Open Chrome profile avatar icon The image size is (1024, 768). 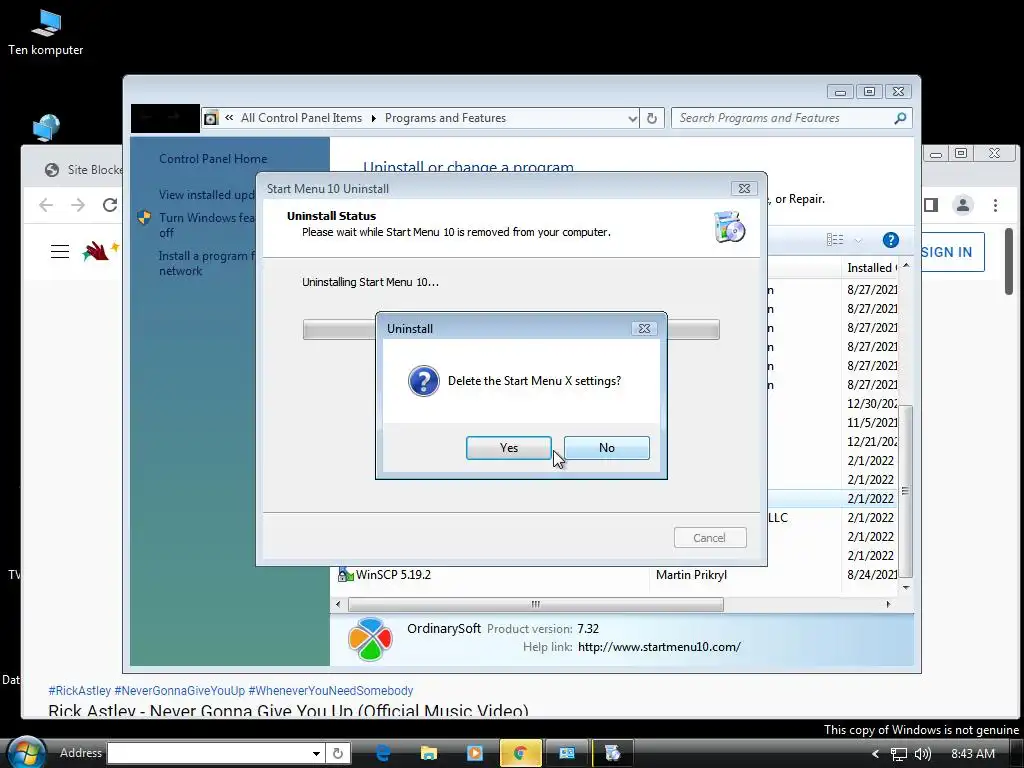[963, 205]
